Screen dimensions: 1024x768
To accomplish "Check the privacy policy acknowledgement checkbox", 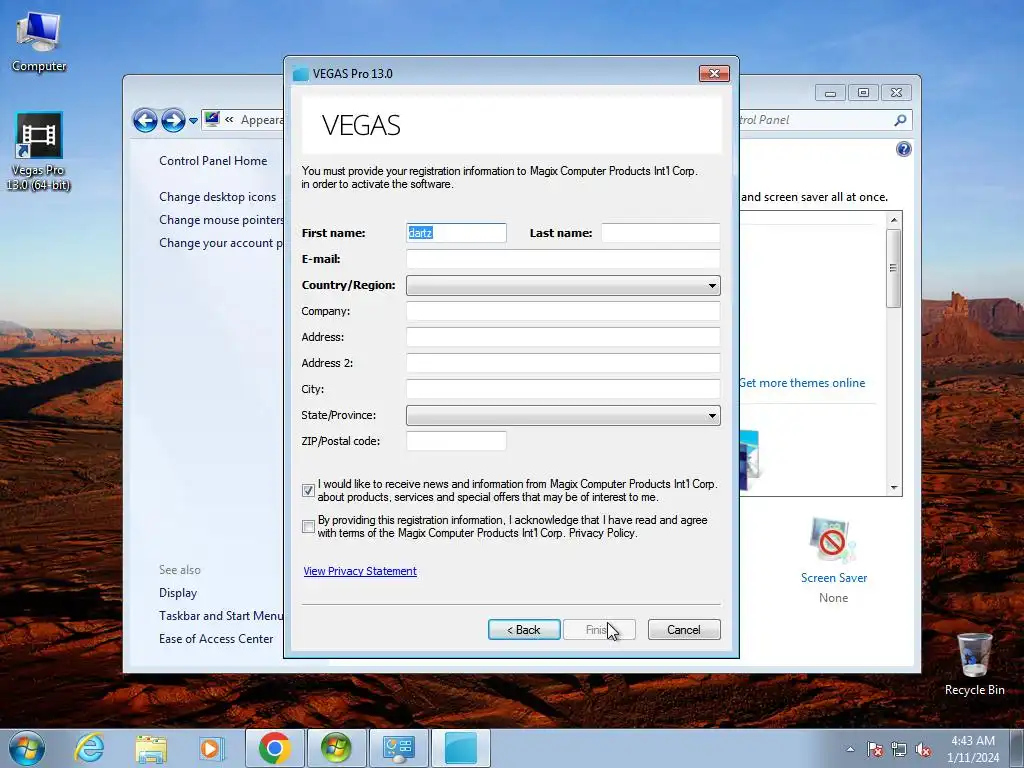I will tap(308, 526).
